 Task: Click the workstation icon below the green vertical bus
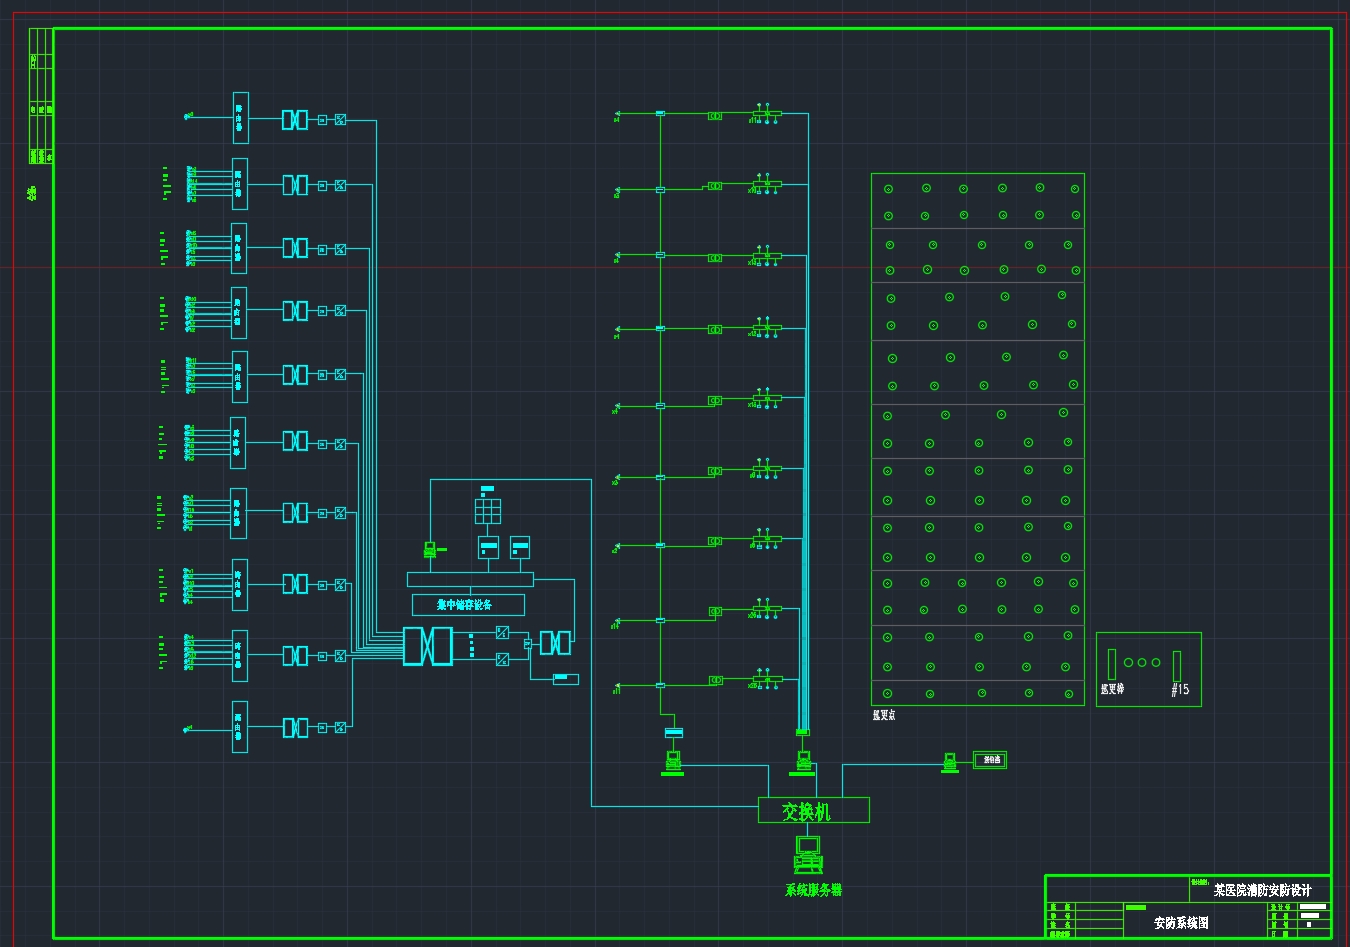673,762
